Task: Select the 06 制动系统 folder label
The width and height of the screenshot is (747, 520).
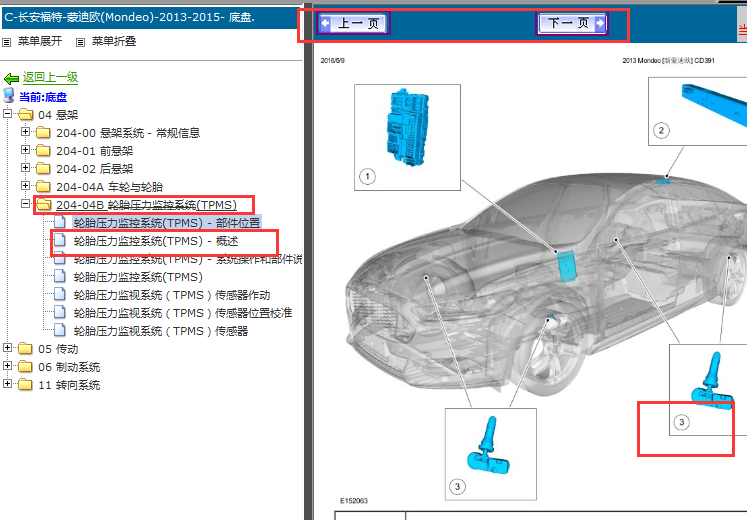Action: (69, 367)
